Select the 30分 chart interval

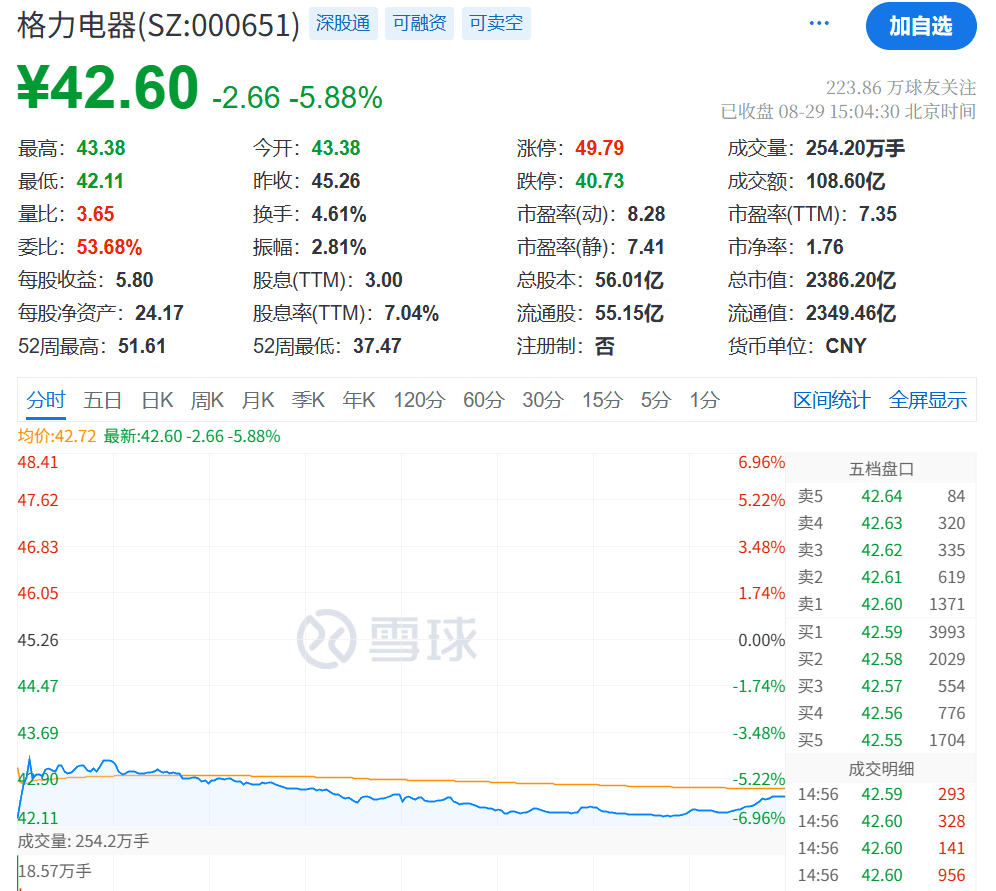[542, 399]
